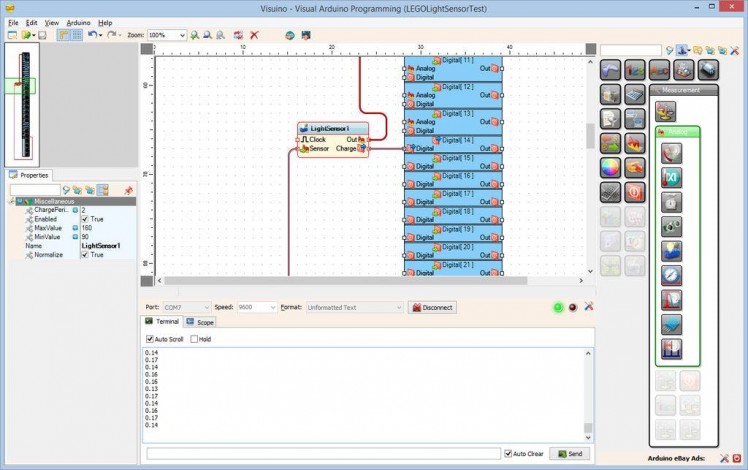Viewport: 748px width, 470px height.
Task: Click the serial send text input field
Action: pos(323,454)
